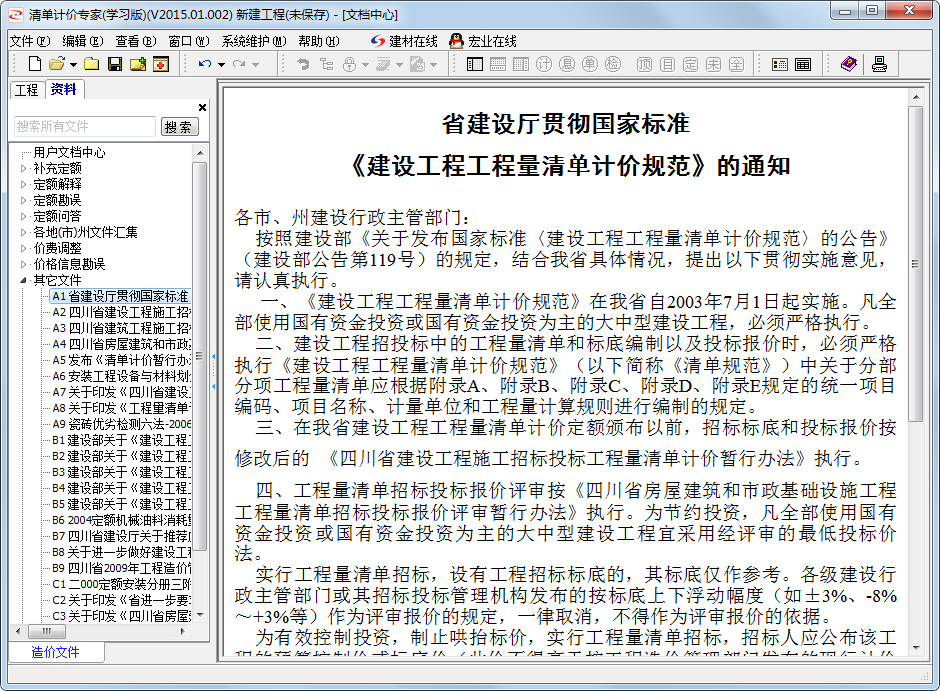Image resolution: width=940 pixels, height=691 pixels.
Task: Click the 搜索所有文件 search input field
Action: point(85,126)
